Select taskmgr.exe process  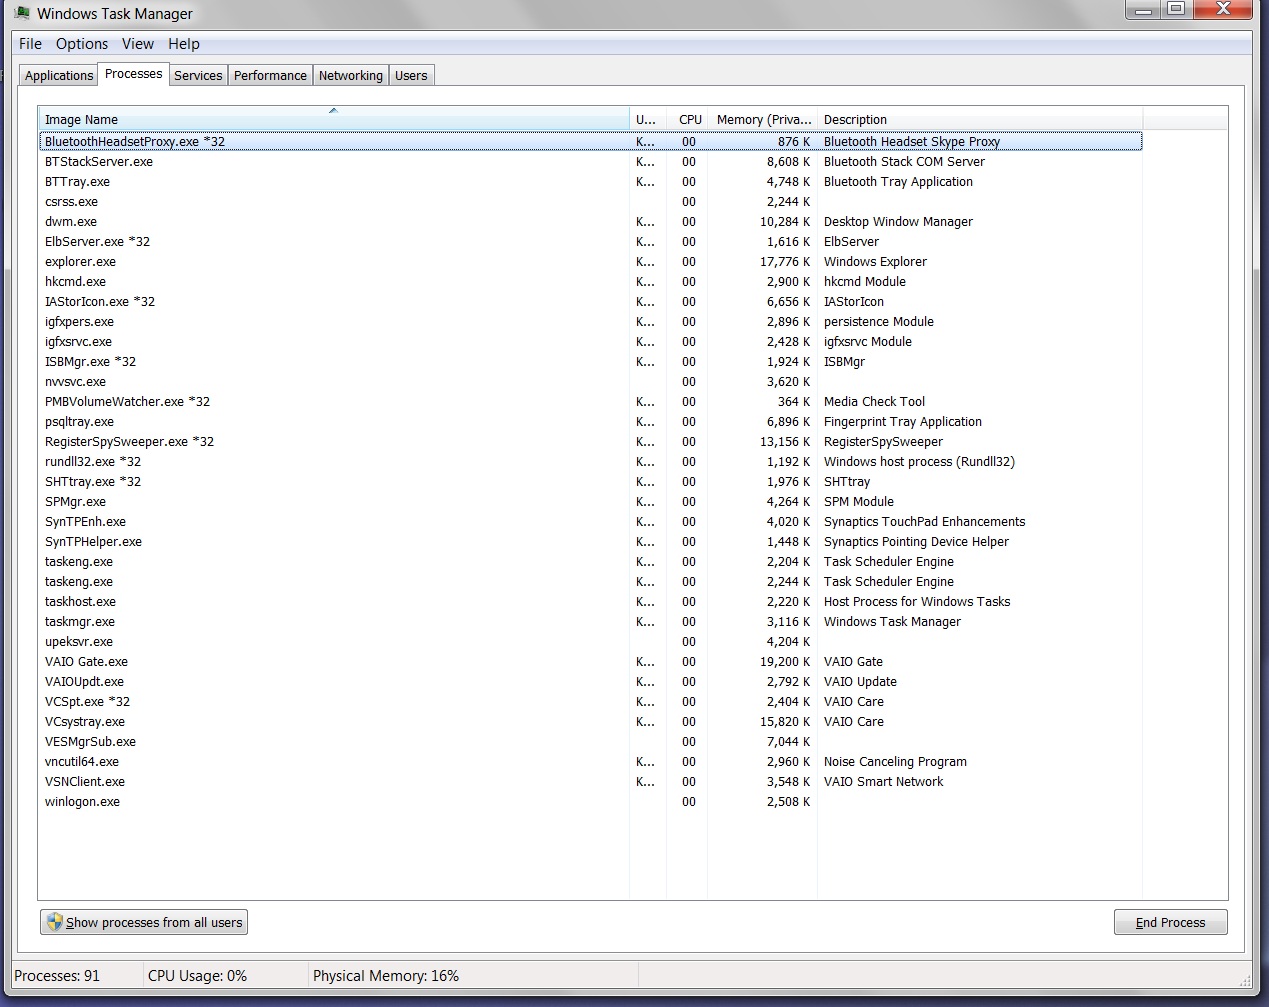pos(590,622)
